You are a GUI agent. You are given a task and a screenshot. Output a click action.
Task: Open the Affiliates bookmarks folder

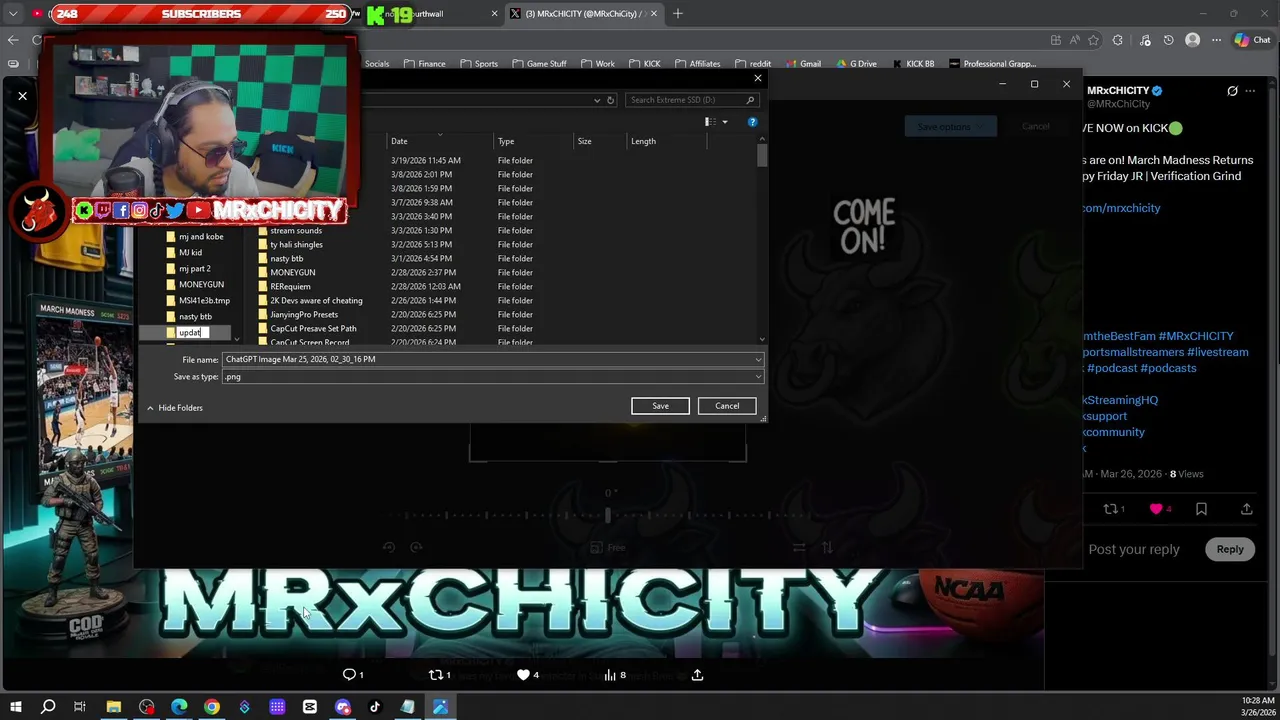(x=697, y=64)
